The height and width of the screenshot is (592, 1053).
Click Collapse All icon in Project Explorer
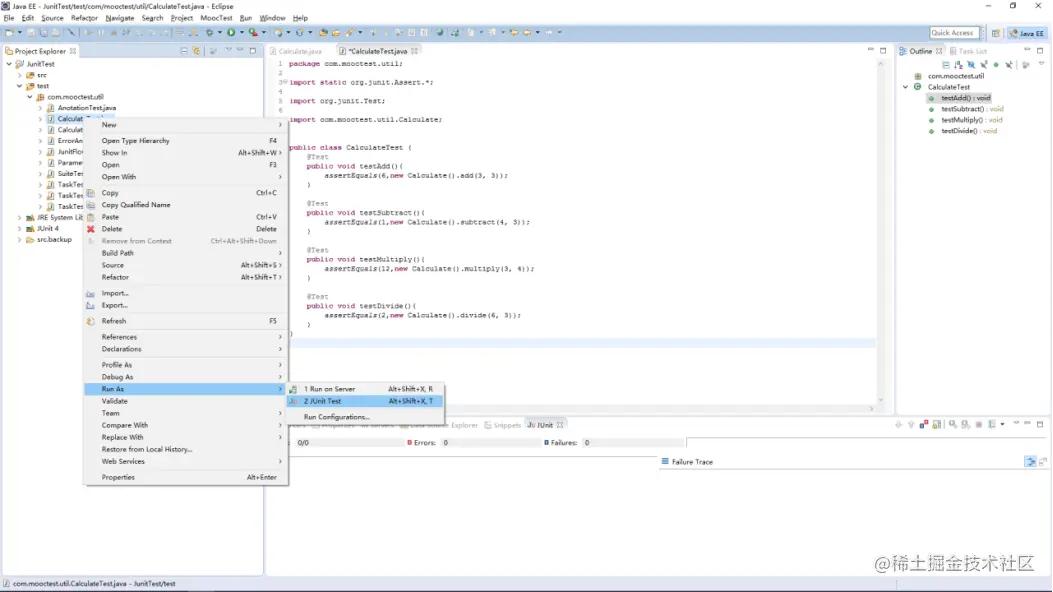(184, 51)
